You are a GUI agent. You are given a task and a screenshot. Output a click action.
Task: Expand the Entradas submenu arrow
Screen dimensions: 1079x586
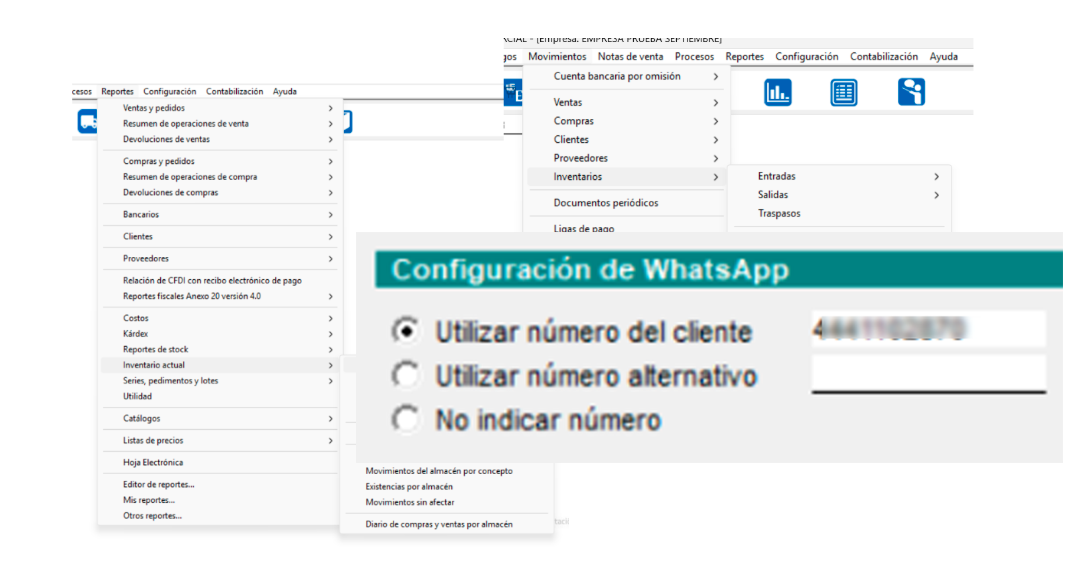click(936, 177)
